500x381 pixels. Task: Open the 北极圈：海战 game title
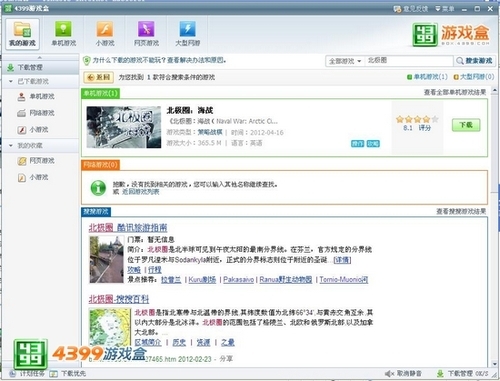click(190, 110)
